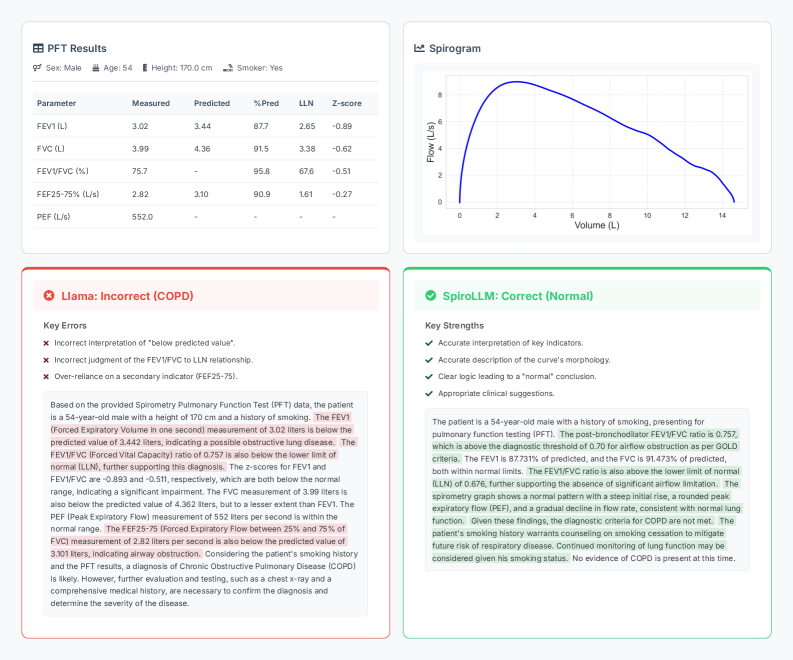Click the birthday cake icon next to Age
This screenshot has height=660, width=793.
point(96,68)
